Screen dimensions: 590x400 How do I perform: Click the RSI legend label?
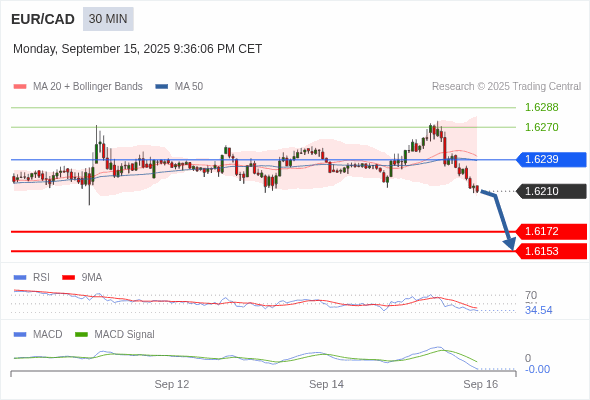tap(41, 278)
